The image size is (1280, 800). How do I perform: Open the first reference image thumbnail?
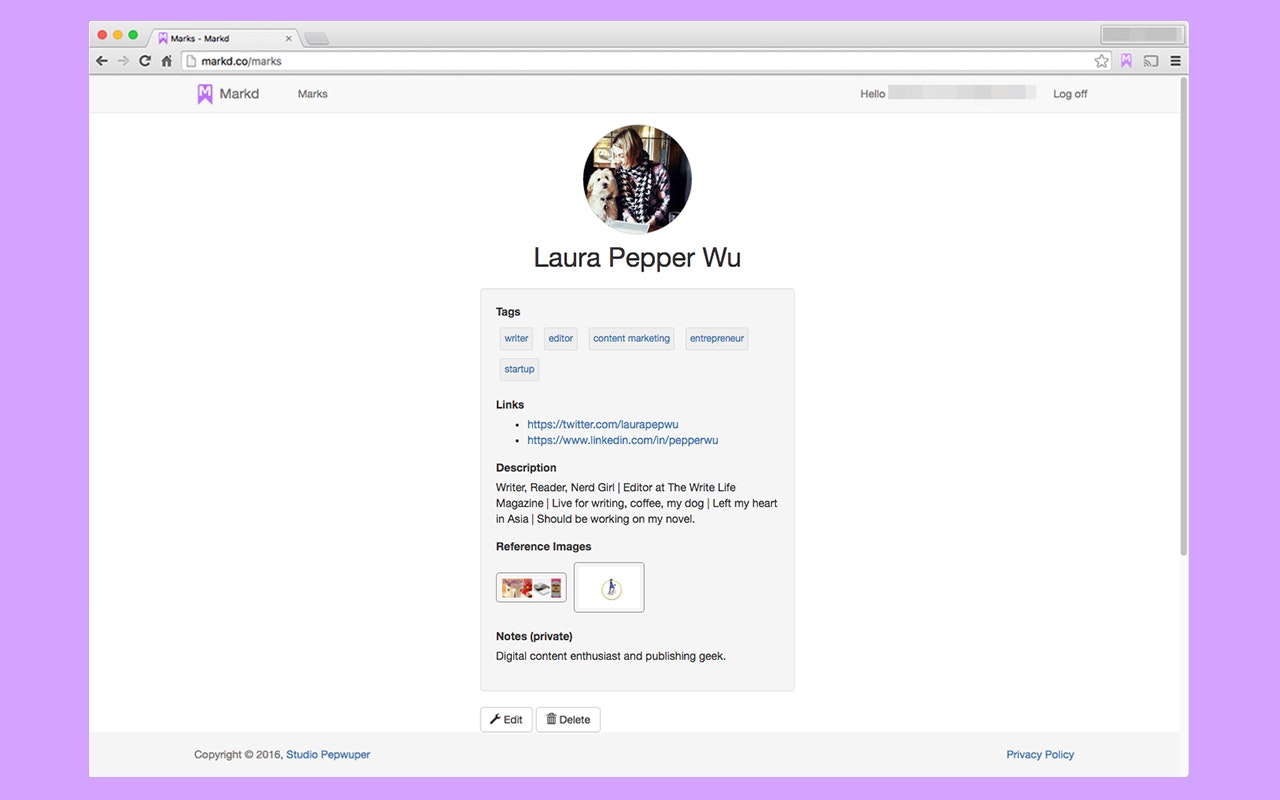click(x=531, y=587)
